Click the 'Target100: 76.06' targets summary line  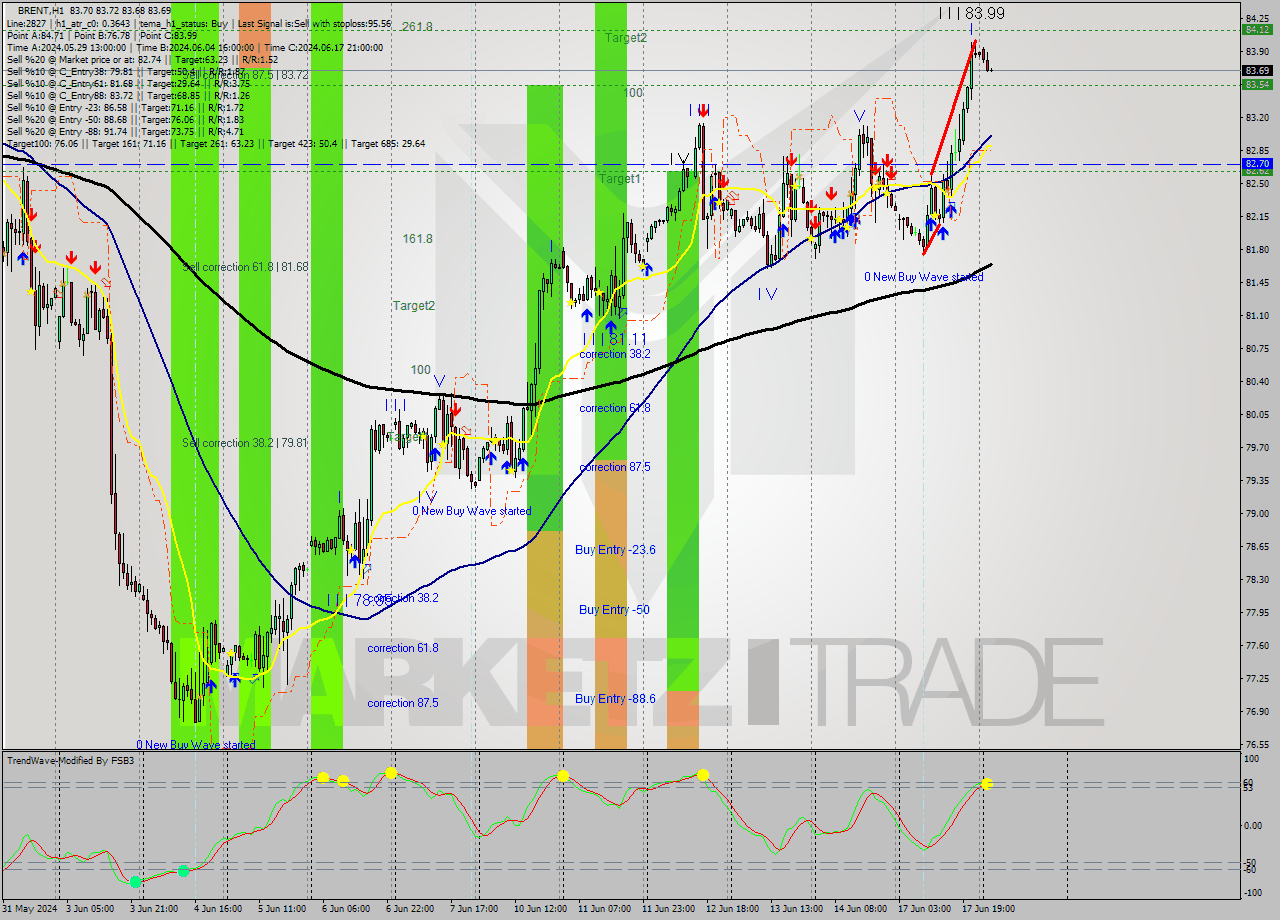215,143
